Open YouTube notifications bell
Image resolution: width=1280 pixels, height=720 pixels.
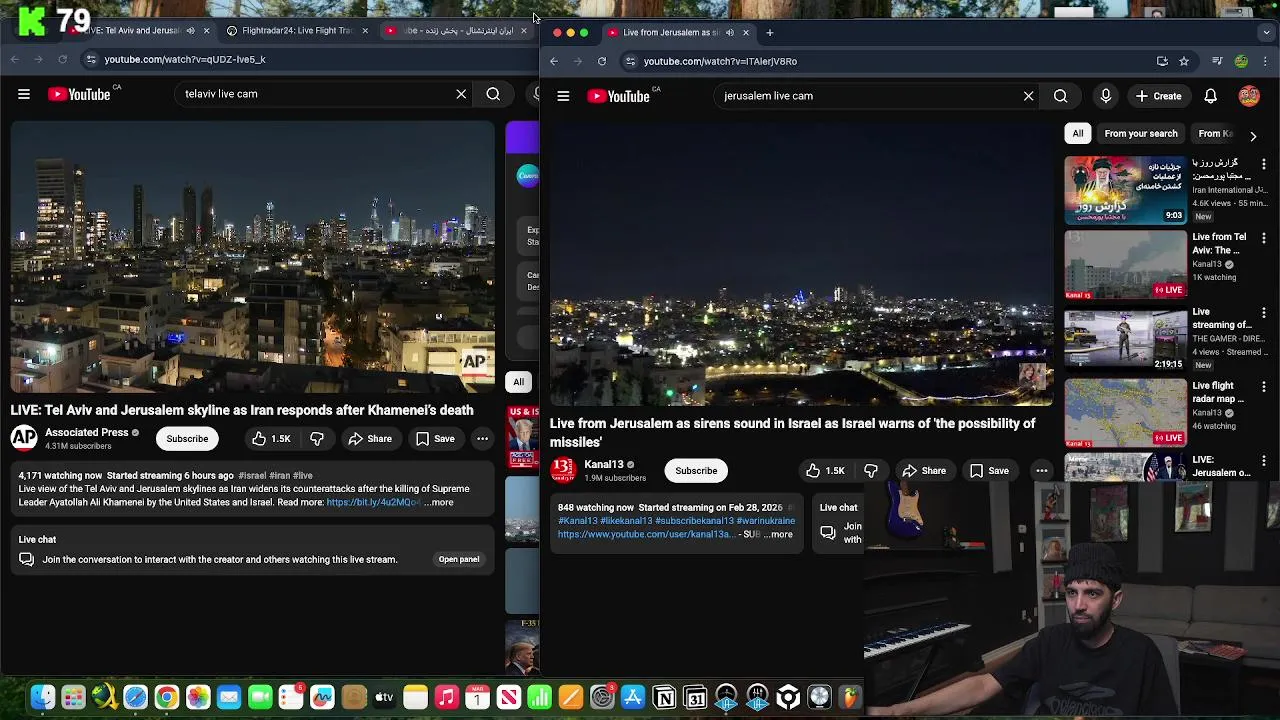[1210, 96]
